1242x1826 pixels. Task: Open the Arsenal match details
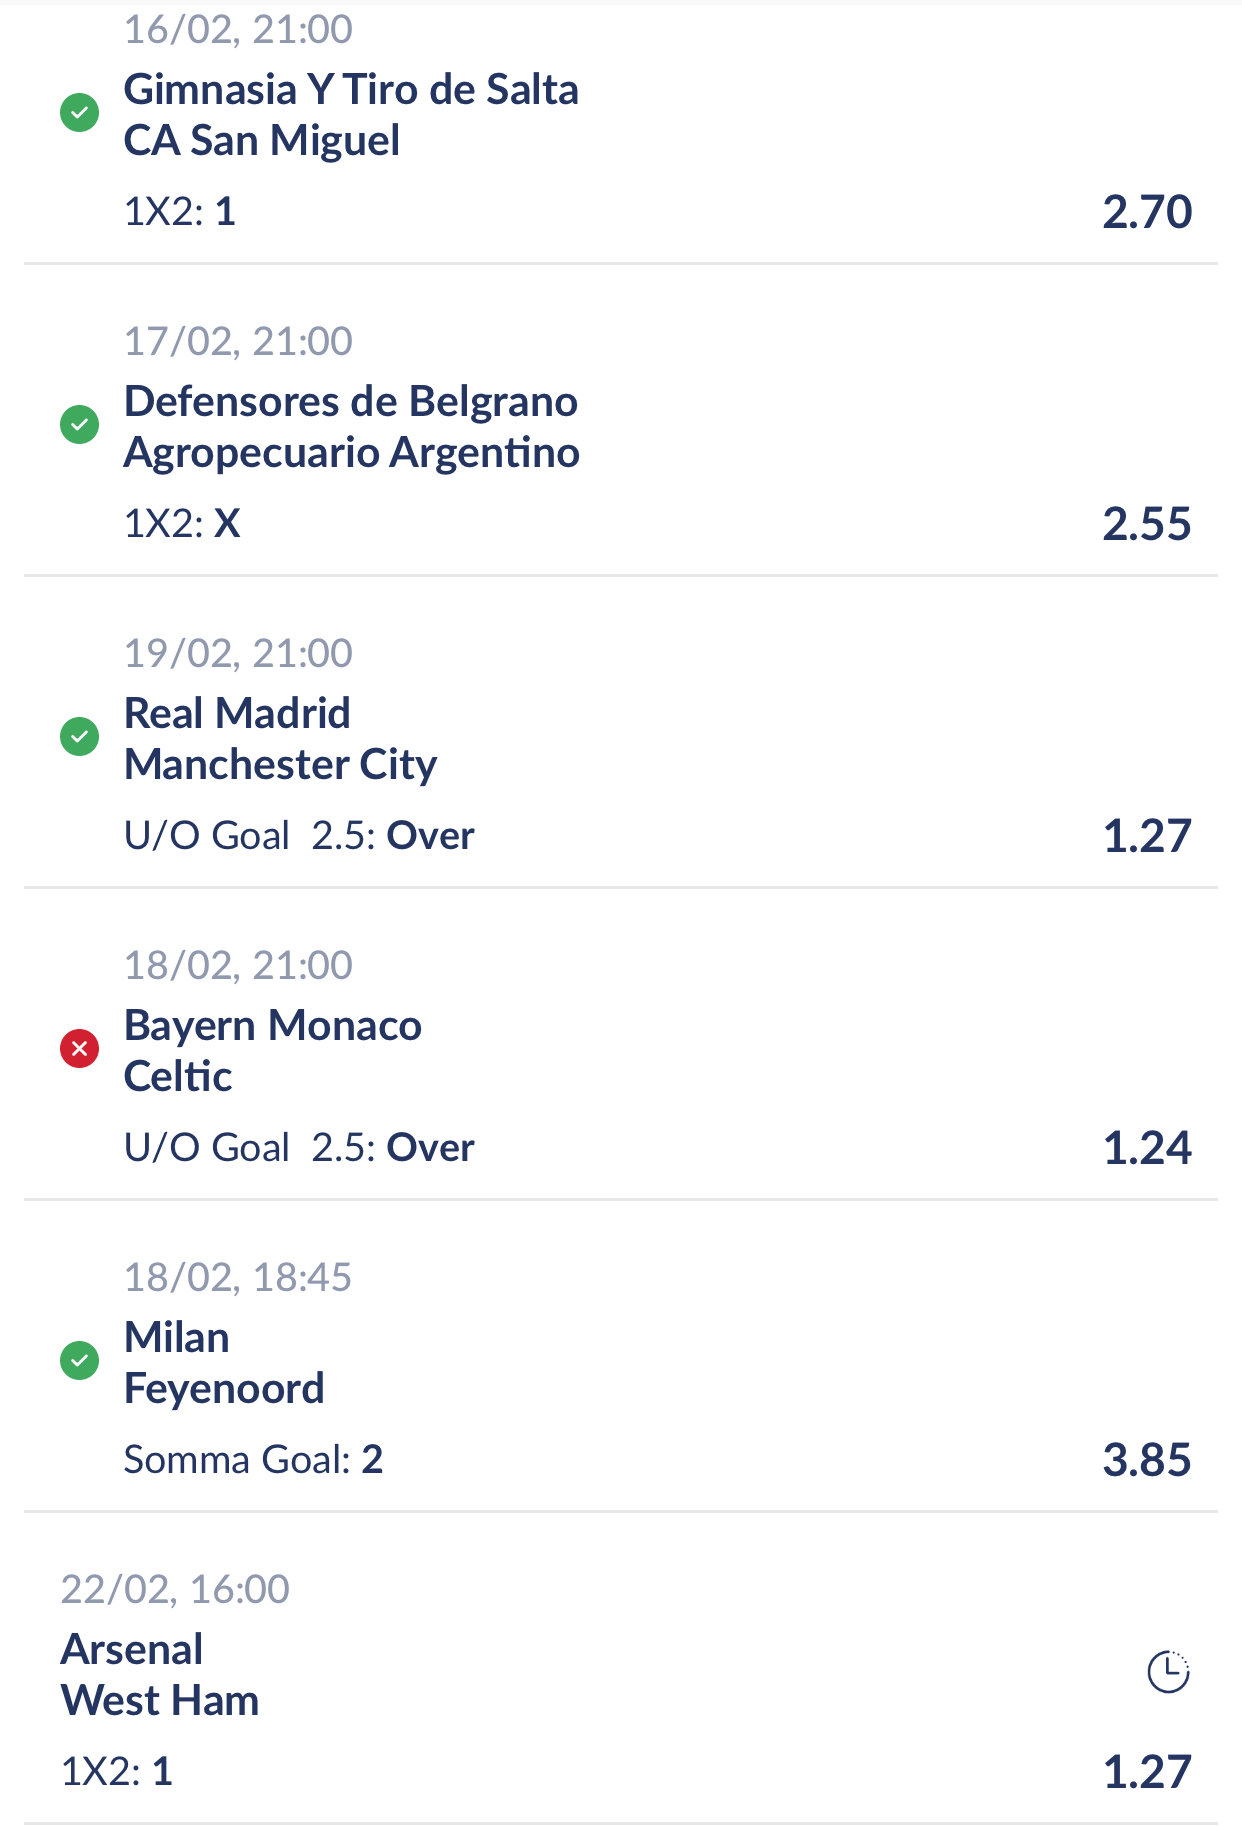(132, 1650)
